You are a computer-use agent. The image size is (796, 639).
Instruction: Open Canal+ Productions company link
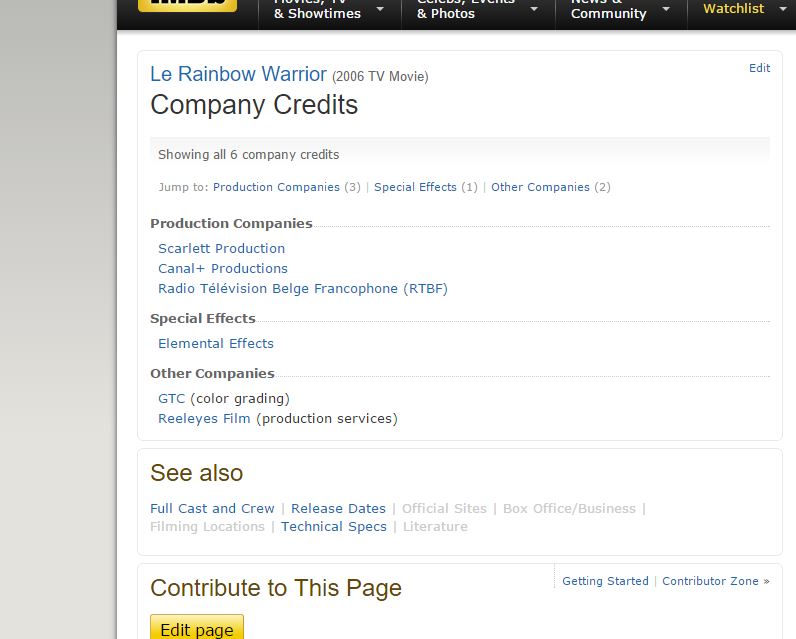pos(222,268)
